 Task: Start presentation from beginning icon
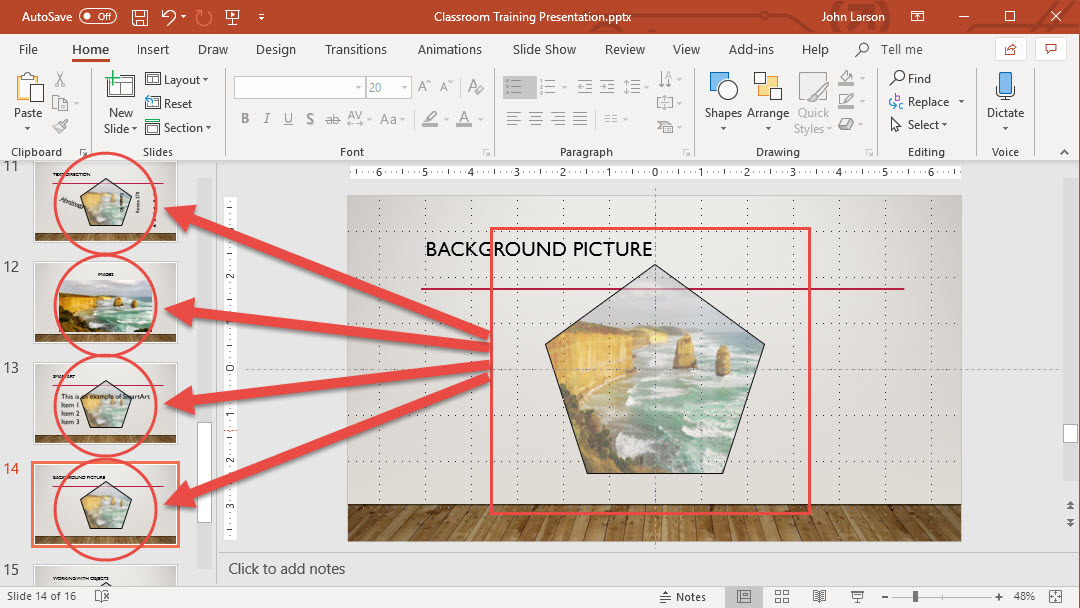[233, 17]
